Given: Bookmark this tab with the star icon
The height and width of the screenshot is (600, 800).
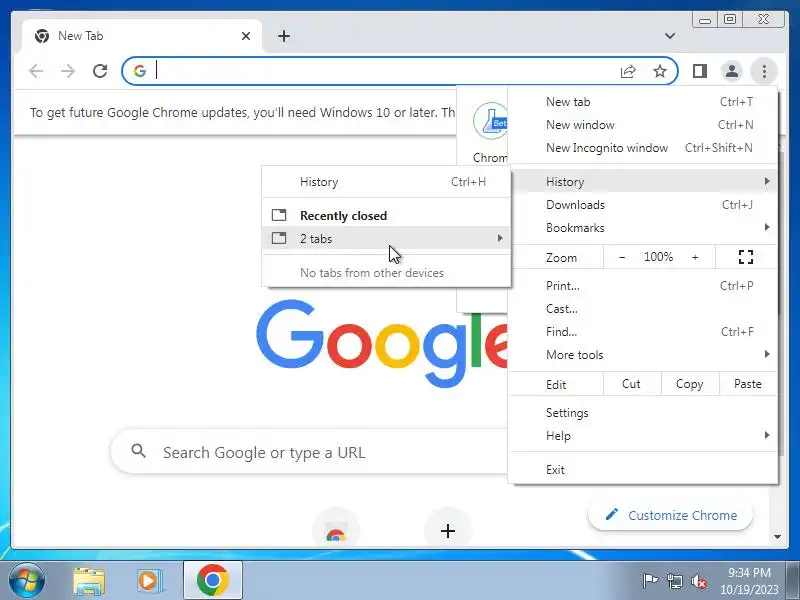Looking at the screenshot, I should pos(660,71).
